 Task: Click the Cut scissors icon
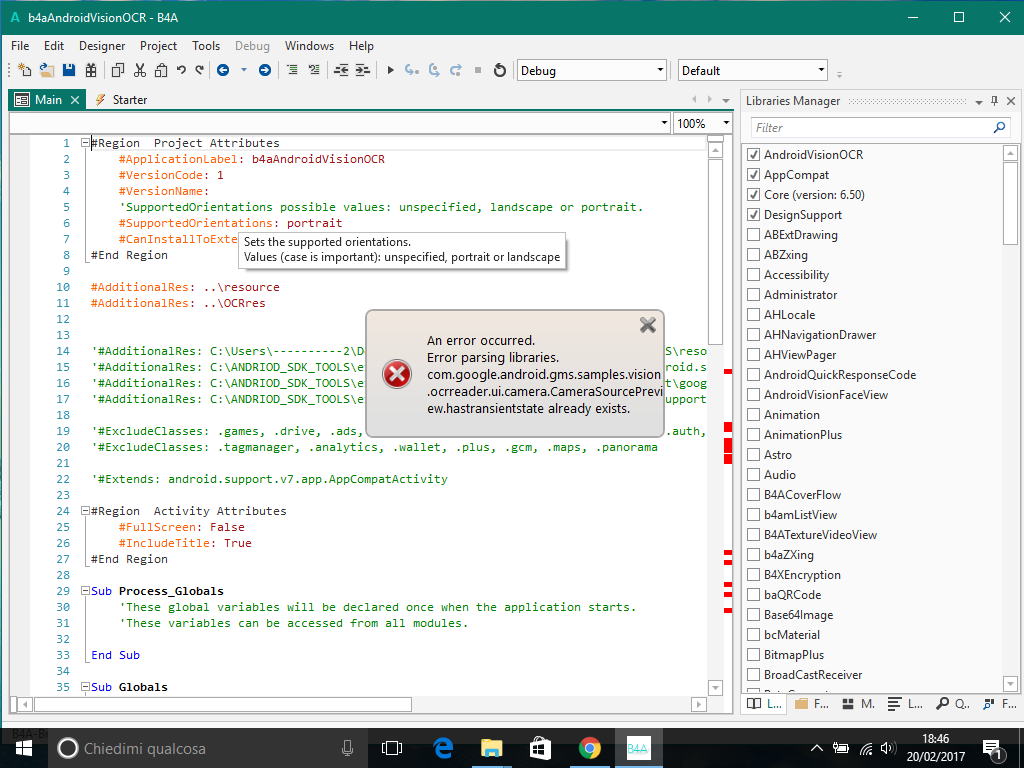point(140,70)
